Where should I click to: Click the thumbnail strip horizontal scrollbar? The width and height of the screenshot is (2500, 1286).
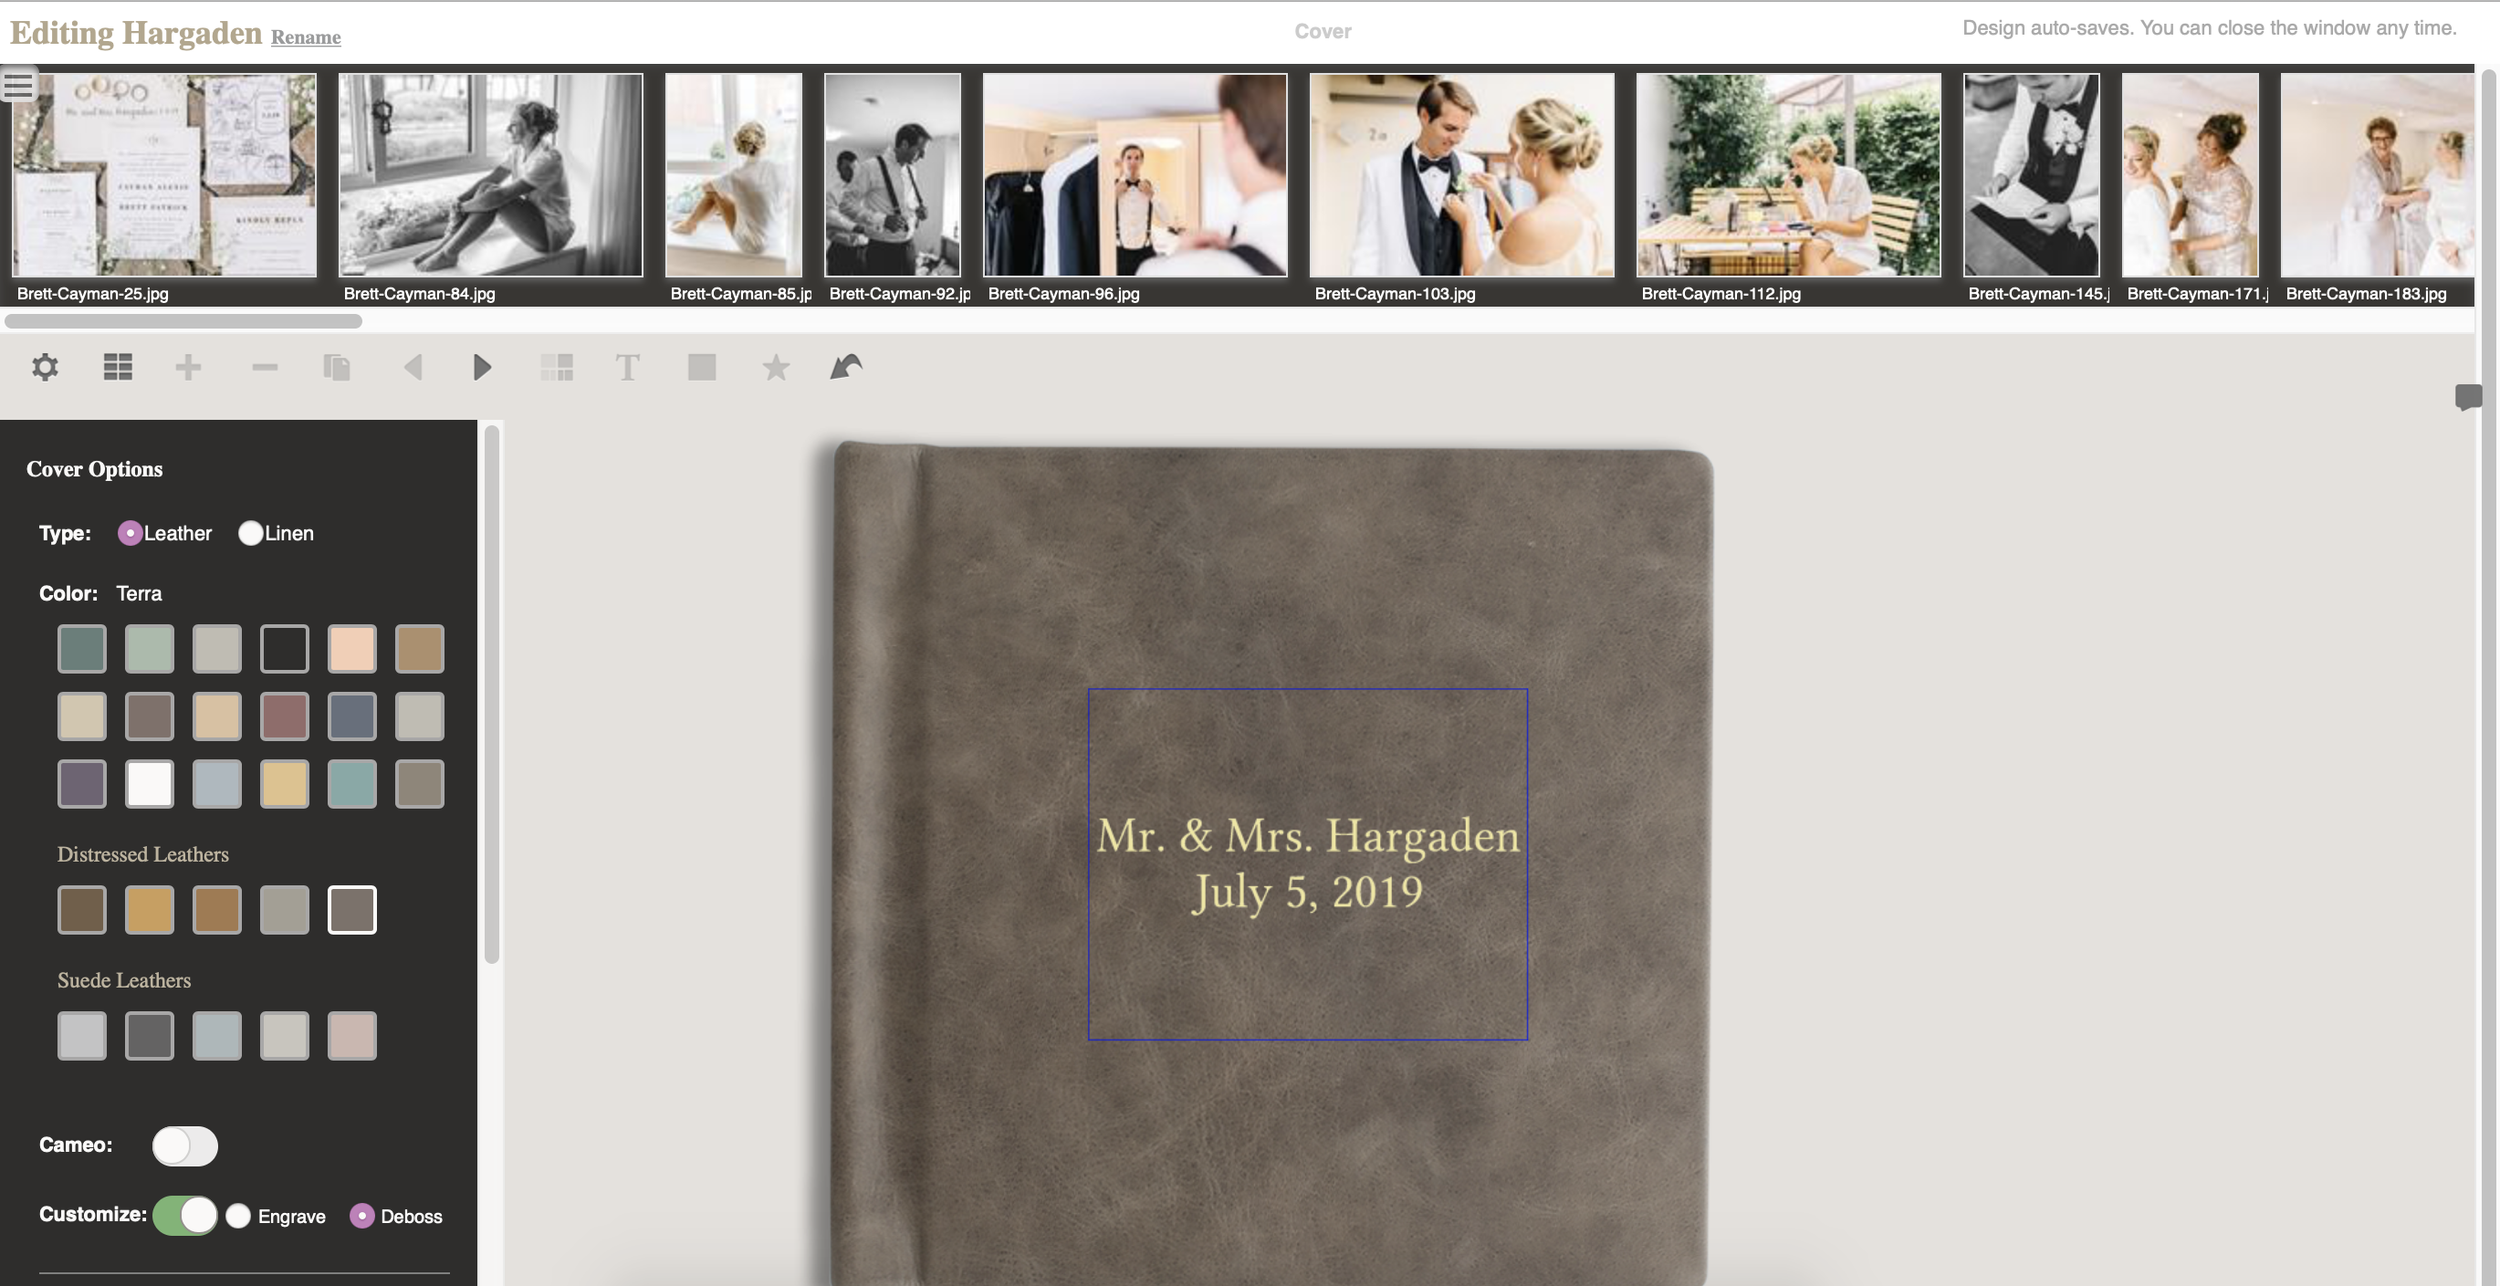(183, 321)
